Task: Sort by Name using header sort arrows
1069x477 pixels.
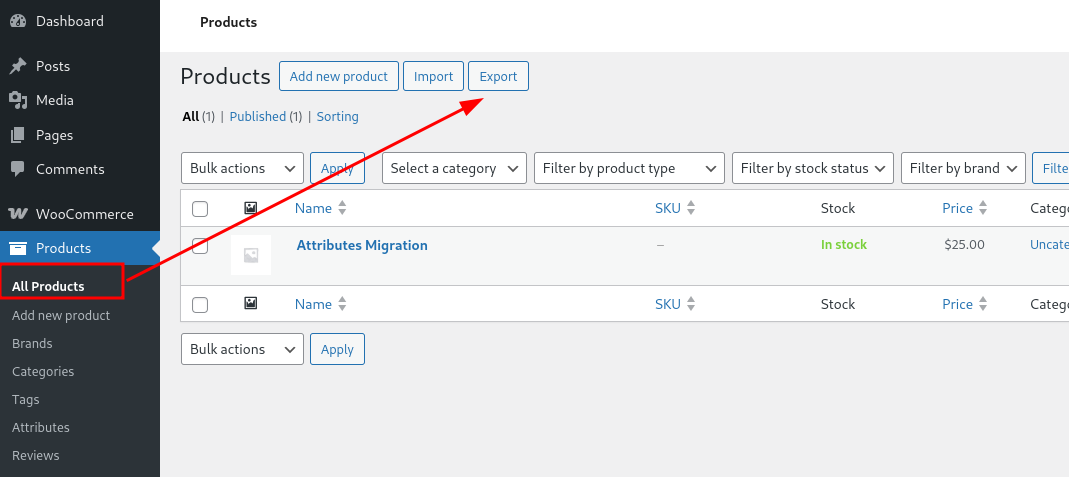Action: tap(342, 208)
